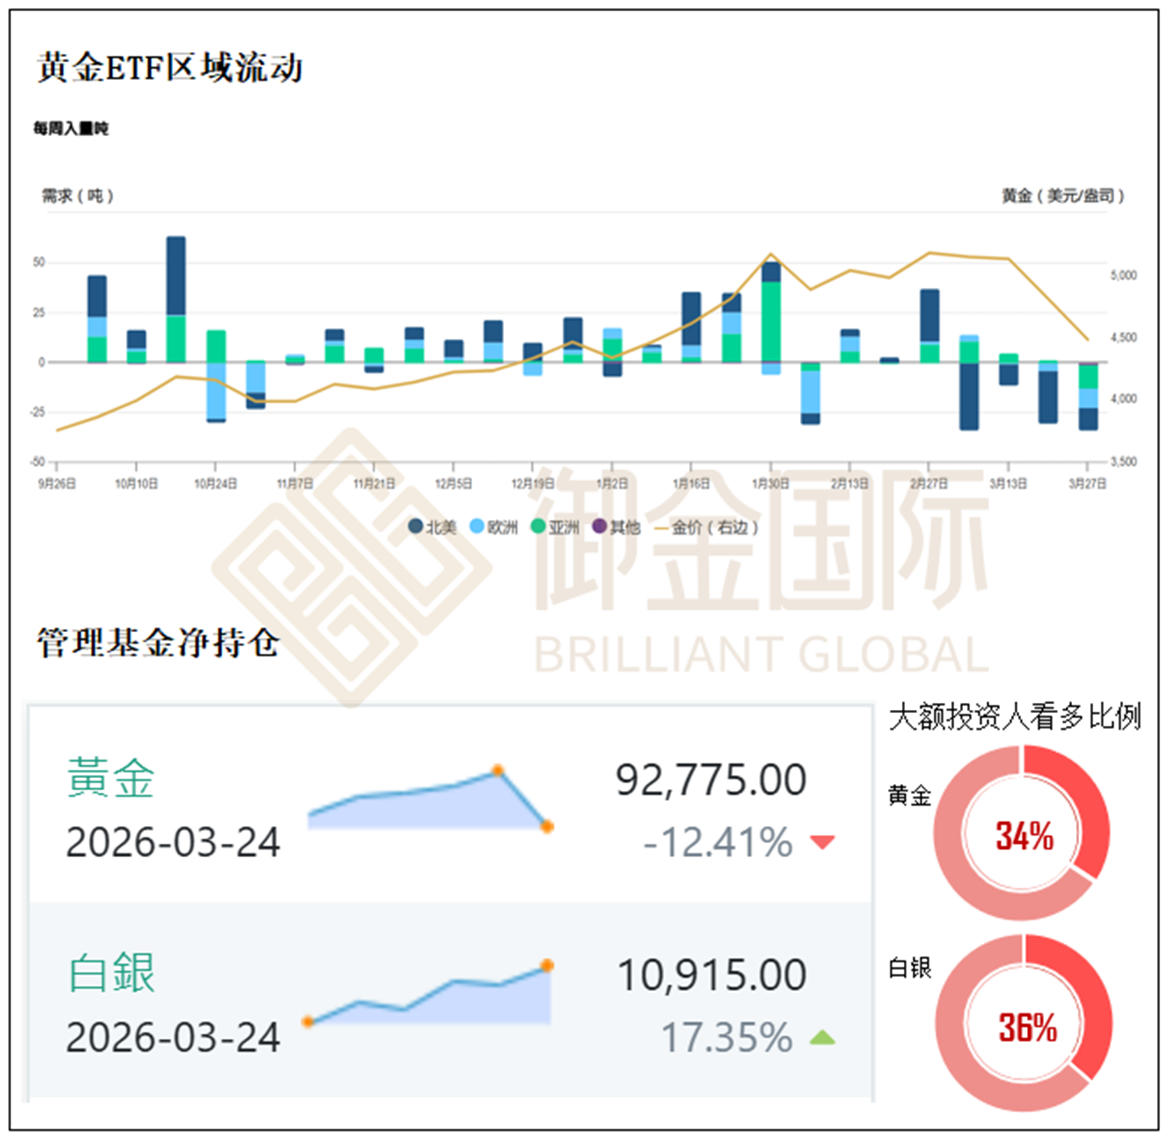
Task: Click the Brilliant Global watermark logo emblem
Action: 350,568
